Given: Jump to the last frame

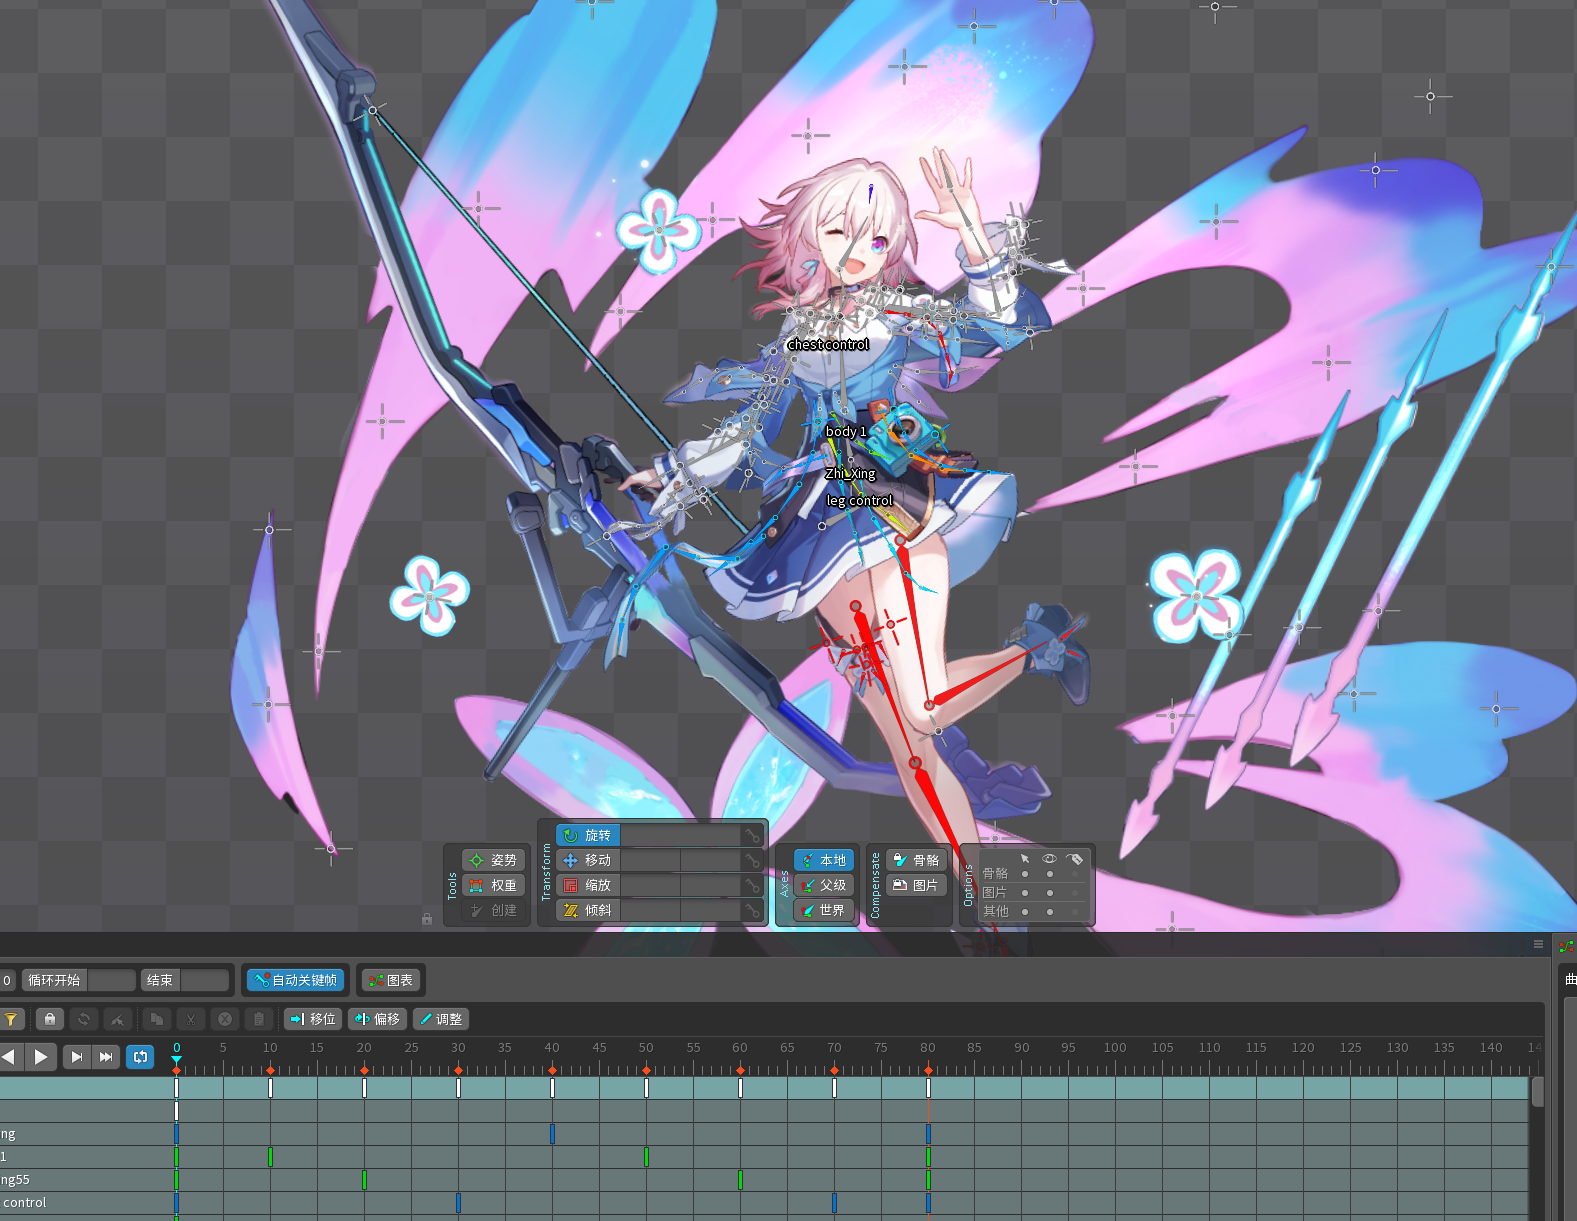Looking at the screenshot, I should (106, 1057).
